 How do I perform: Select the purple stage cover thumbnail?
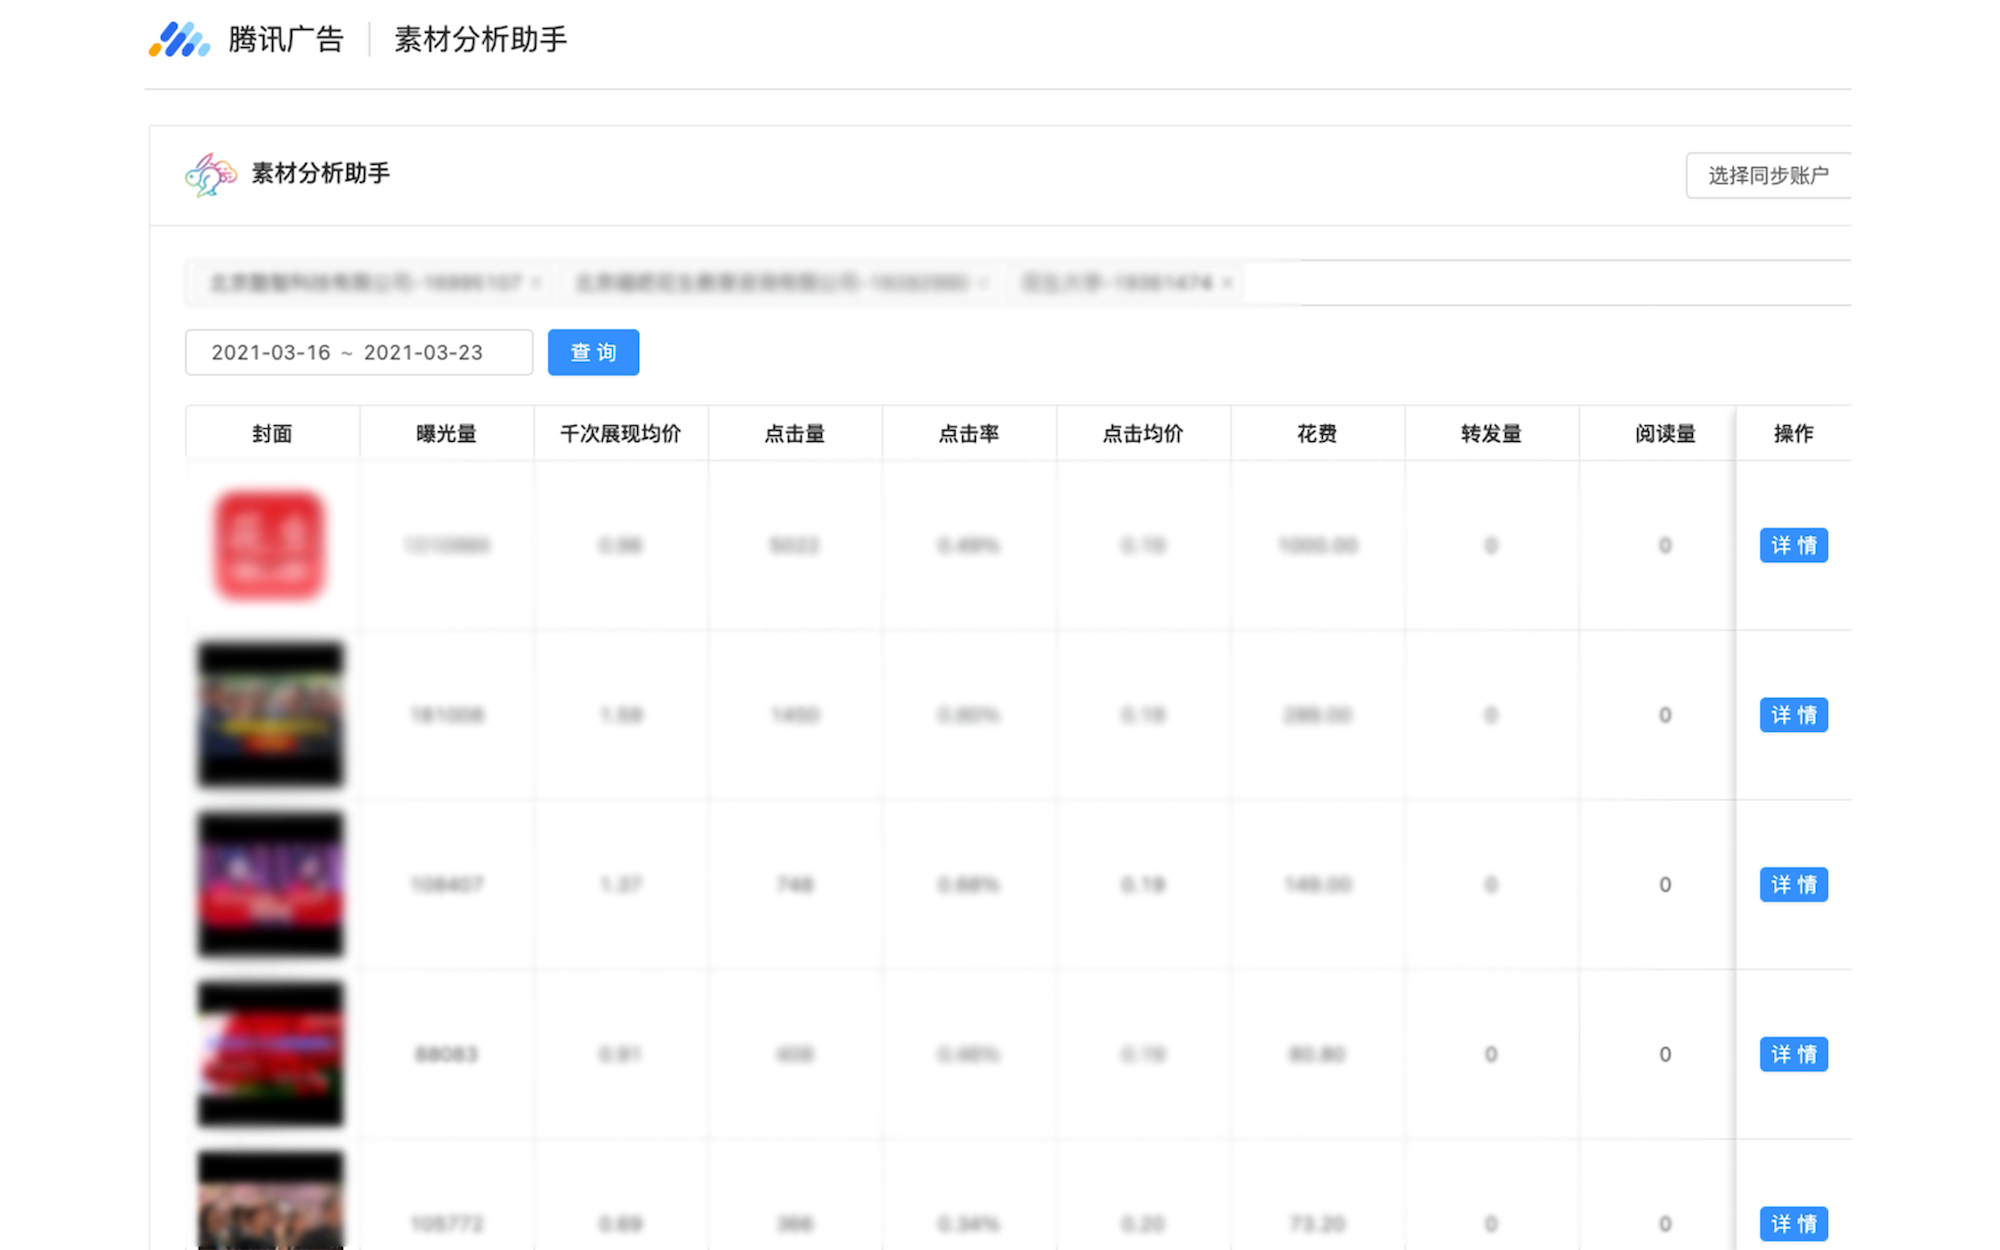(270, 885)
